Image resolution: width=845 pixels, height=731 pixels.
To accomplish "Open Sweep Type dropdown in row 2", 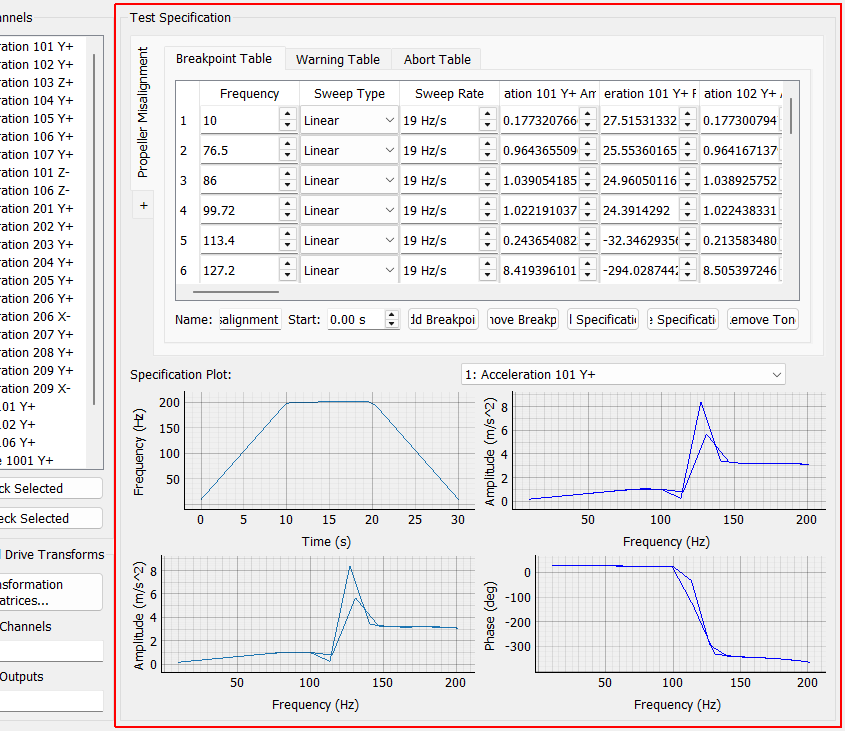I will click(349, 150).
